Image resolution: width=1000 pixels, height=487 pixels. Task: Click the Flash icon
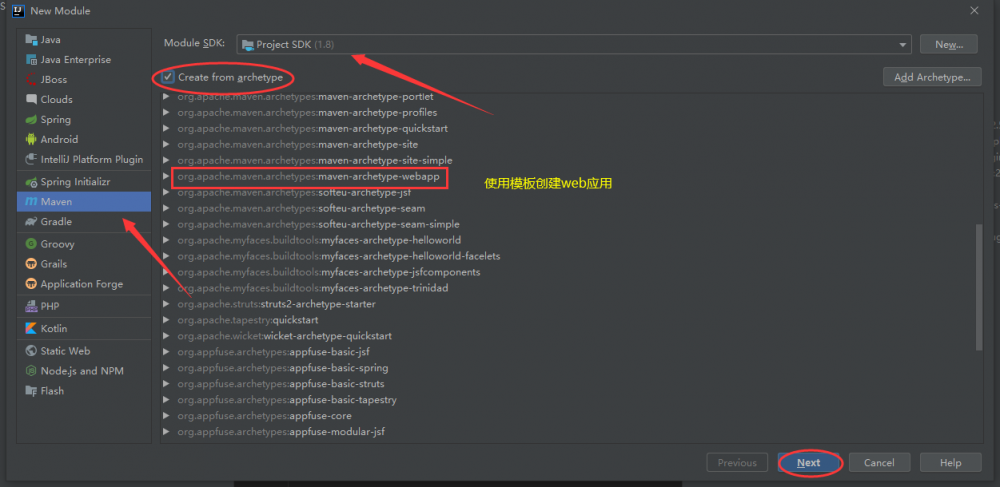(31, 391)
